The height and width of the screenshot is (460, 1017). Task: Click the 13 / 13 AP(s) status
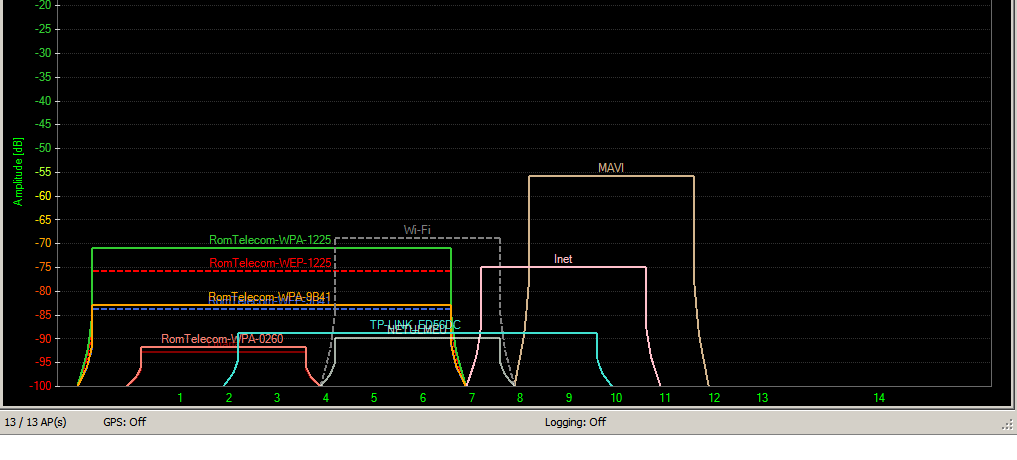[x=35, y=422]
